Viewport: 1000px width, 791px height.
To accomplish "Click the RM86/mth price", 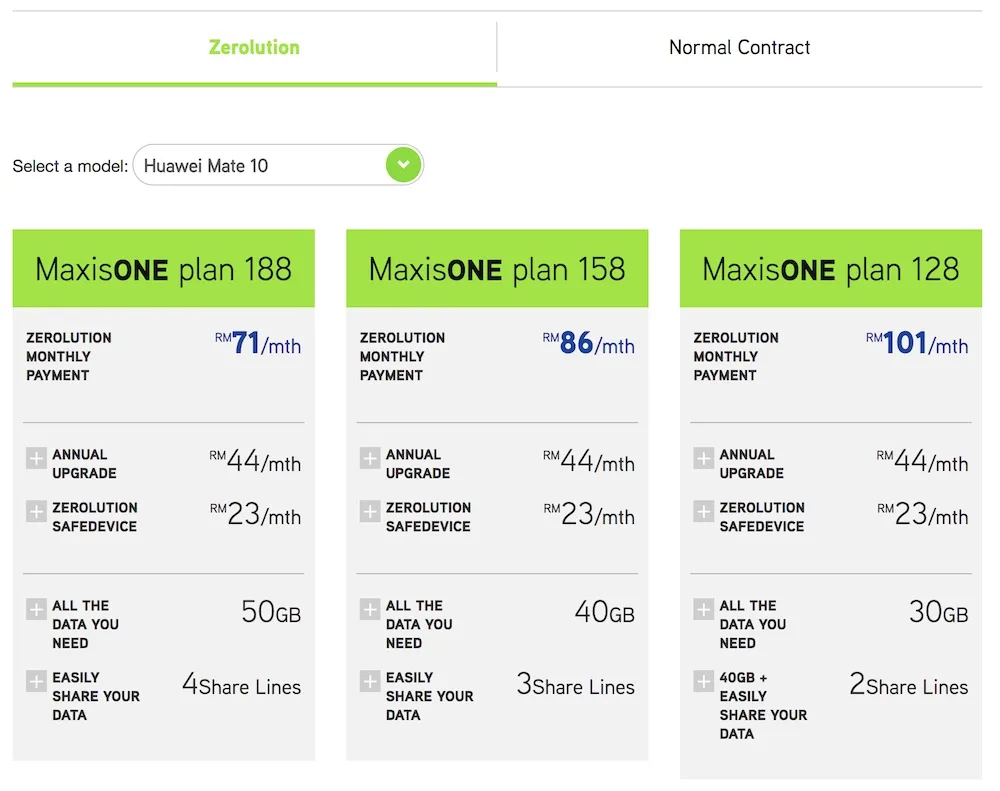I will [x=589, y=343].
